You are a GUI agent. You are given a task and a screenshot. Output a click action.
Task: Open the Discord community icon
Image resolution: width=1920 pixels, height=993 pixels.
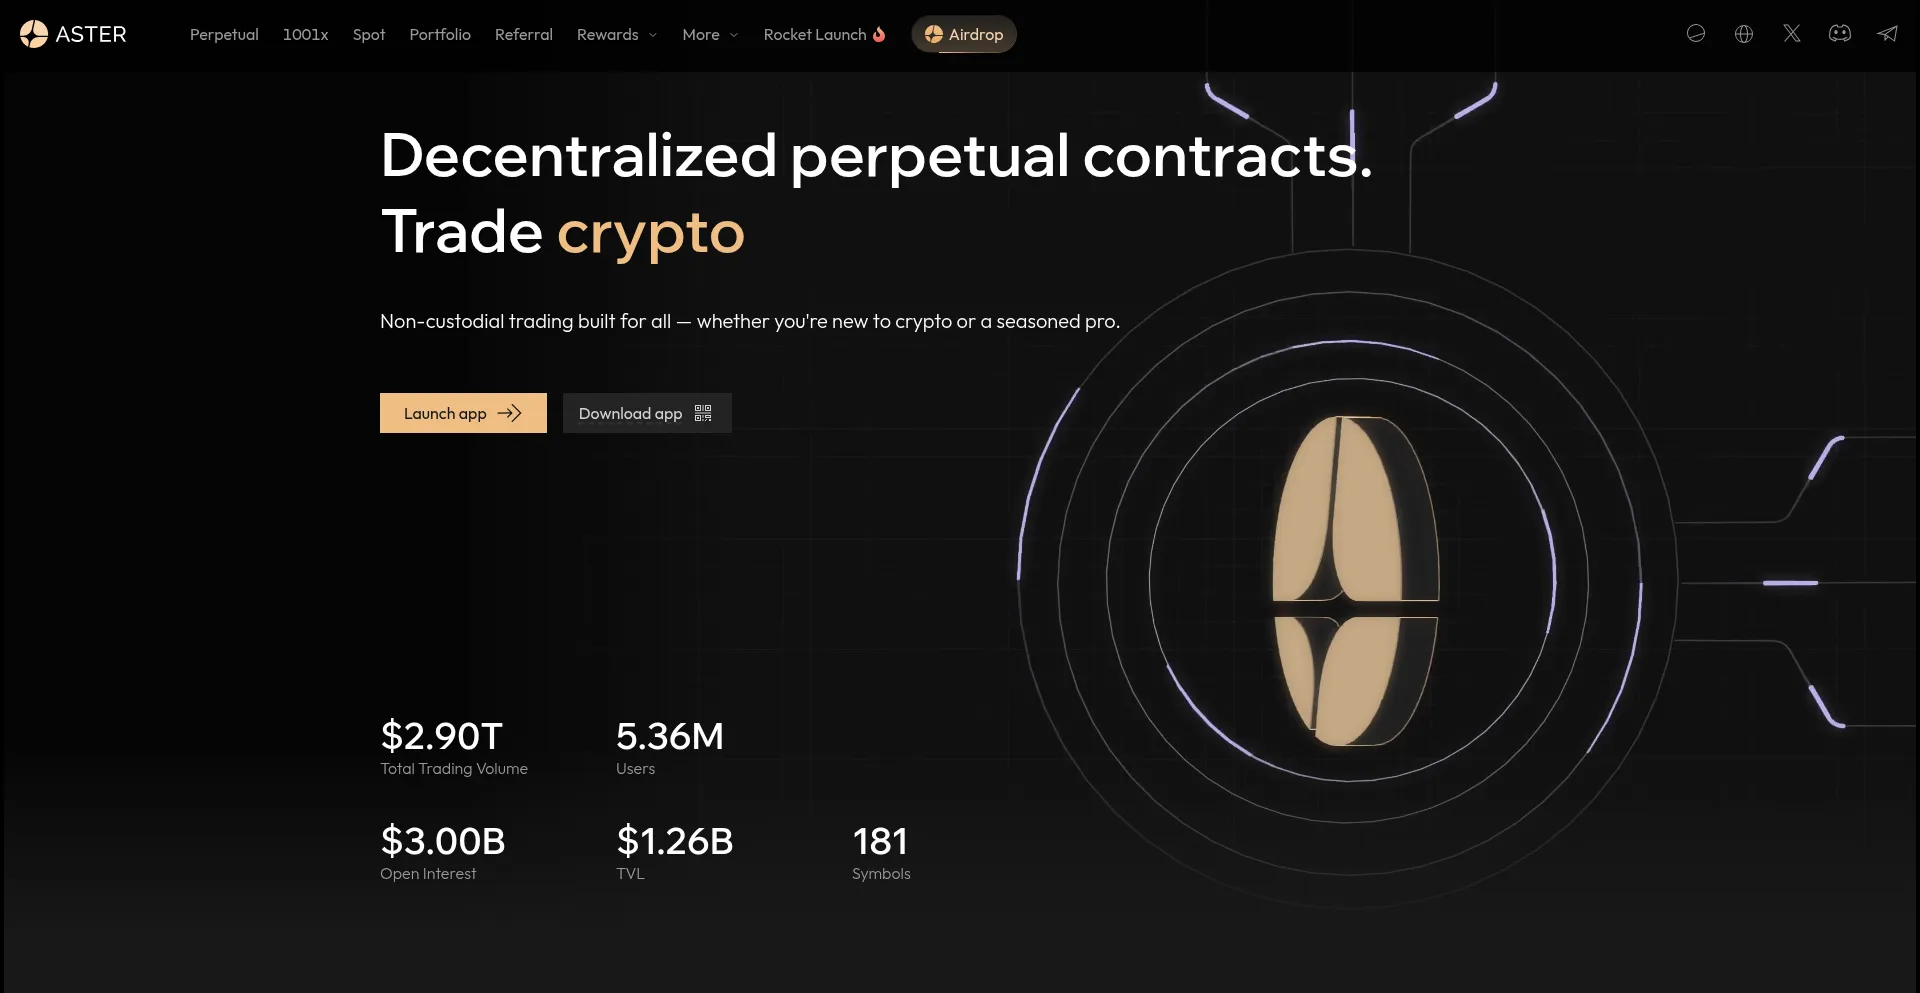[1840, 34]
